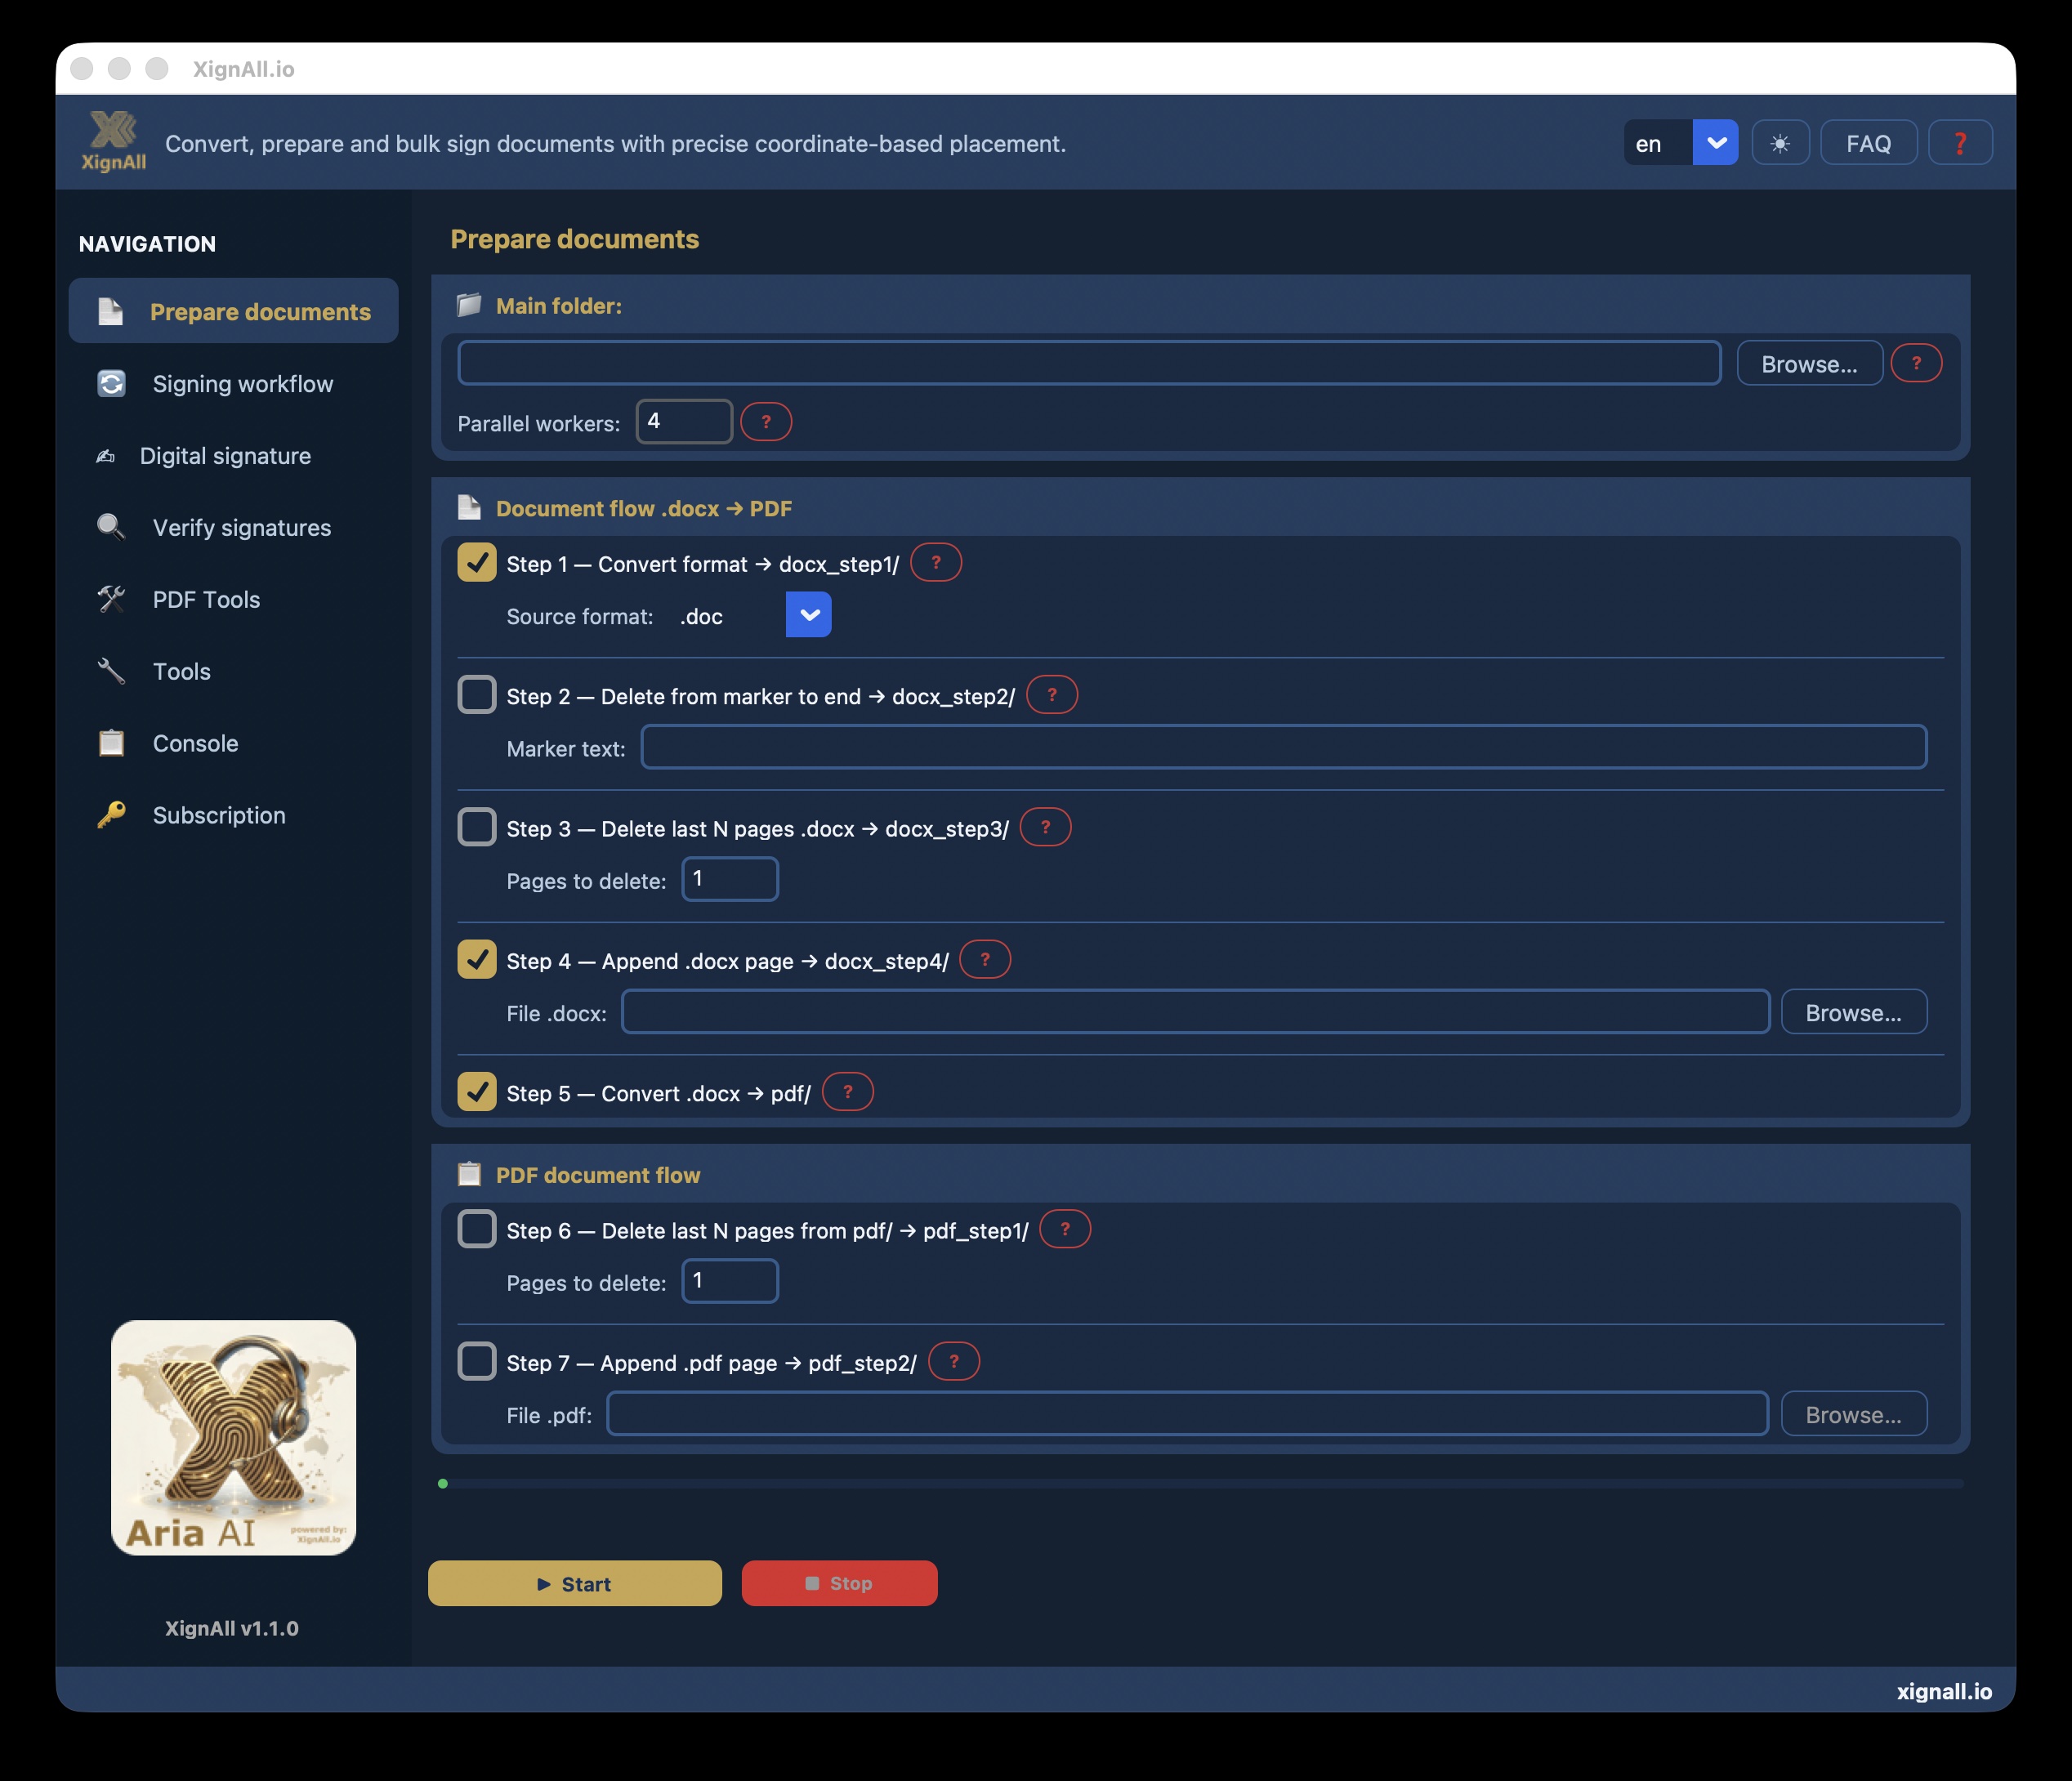The height and width of the screenshot is (1781, 2072).
Task: Click the .doc source format value
Action: click(x=701, y=617)
